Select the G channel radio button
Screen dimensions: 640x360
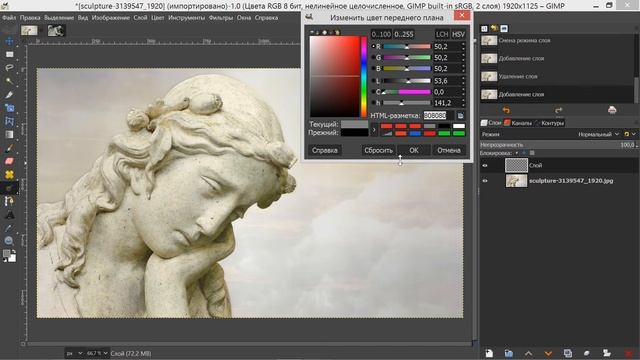pos(373,58)
